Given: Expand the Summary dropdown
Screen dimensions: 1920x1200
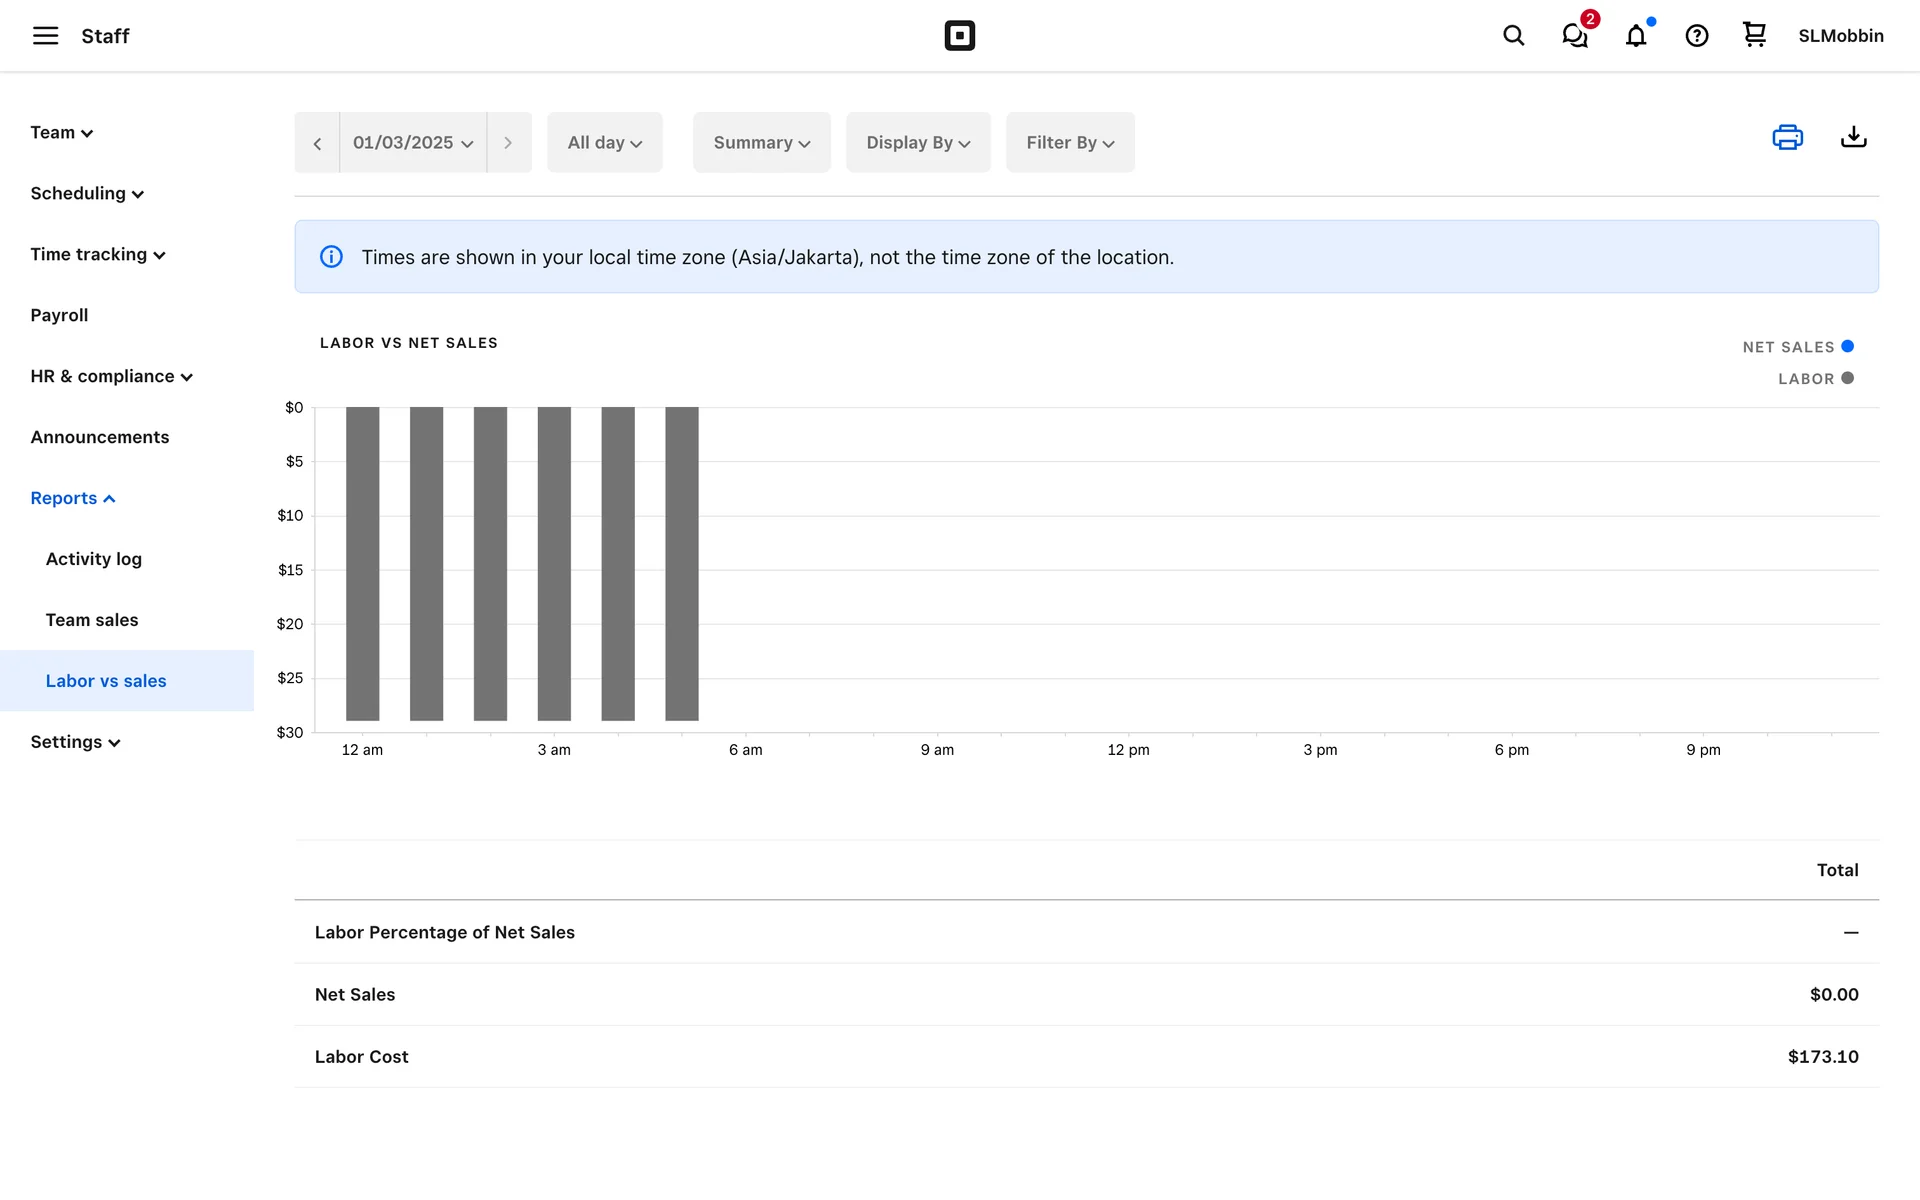Looking at the screenshot, I should 761,143.
